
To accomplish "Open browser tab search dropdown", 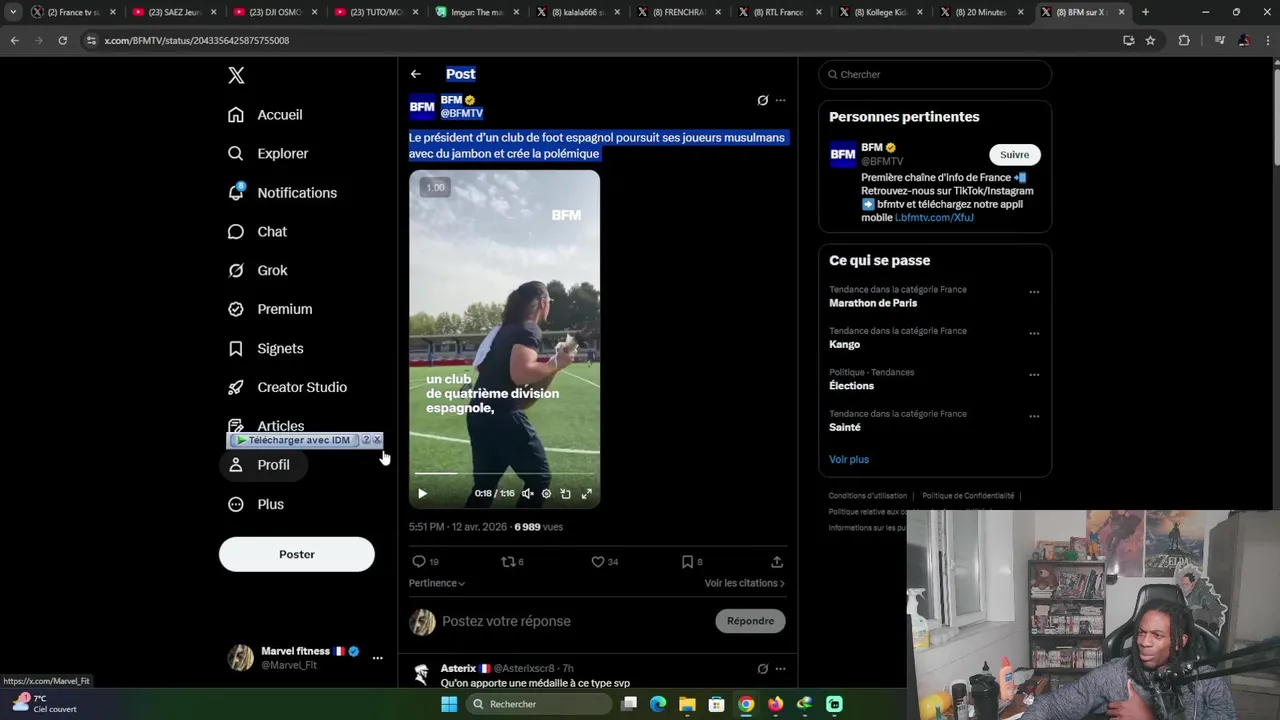I will point(13,12).
